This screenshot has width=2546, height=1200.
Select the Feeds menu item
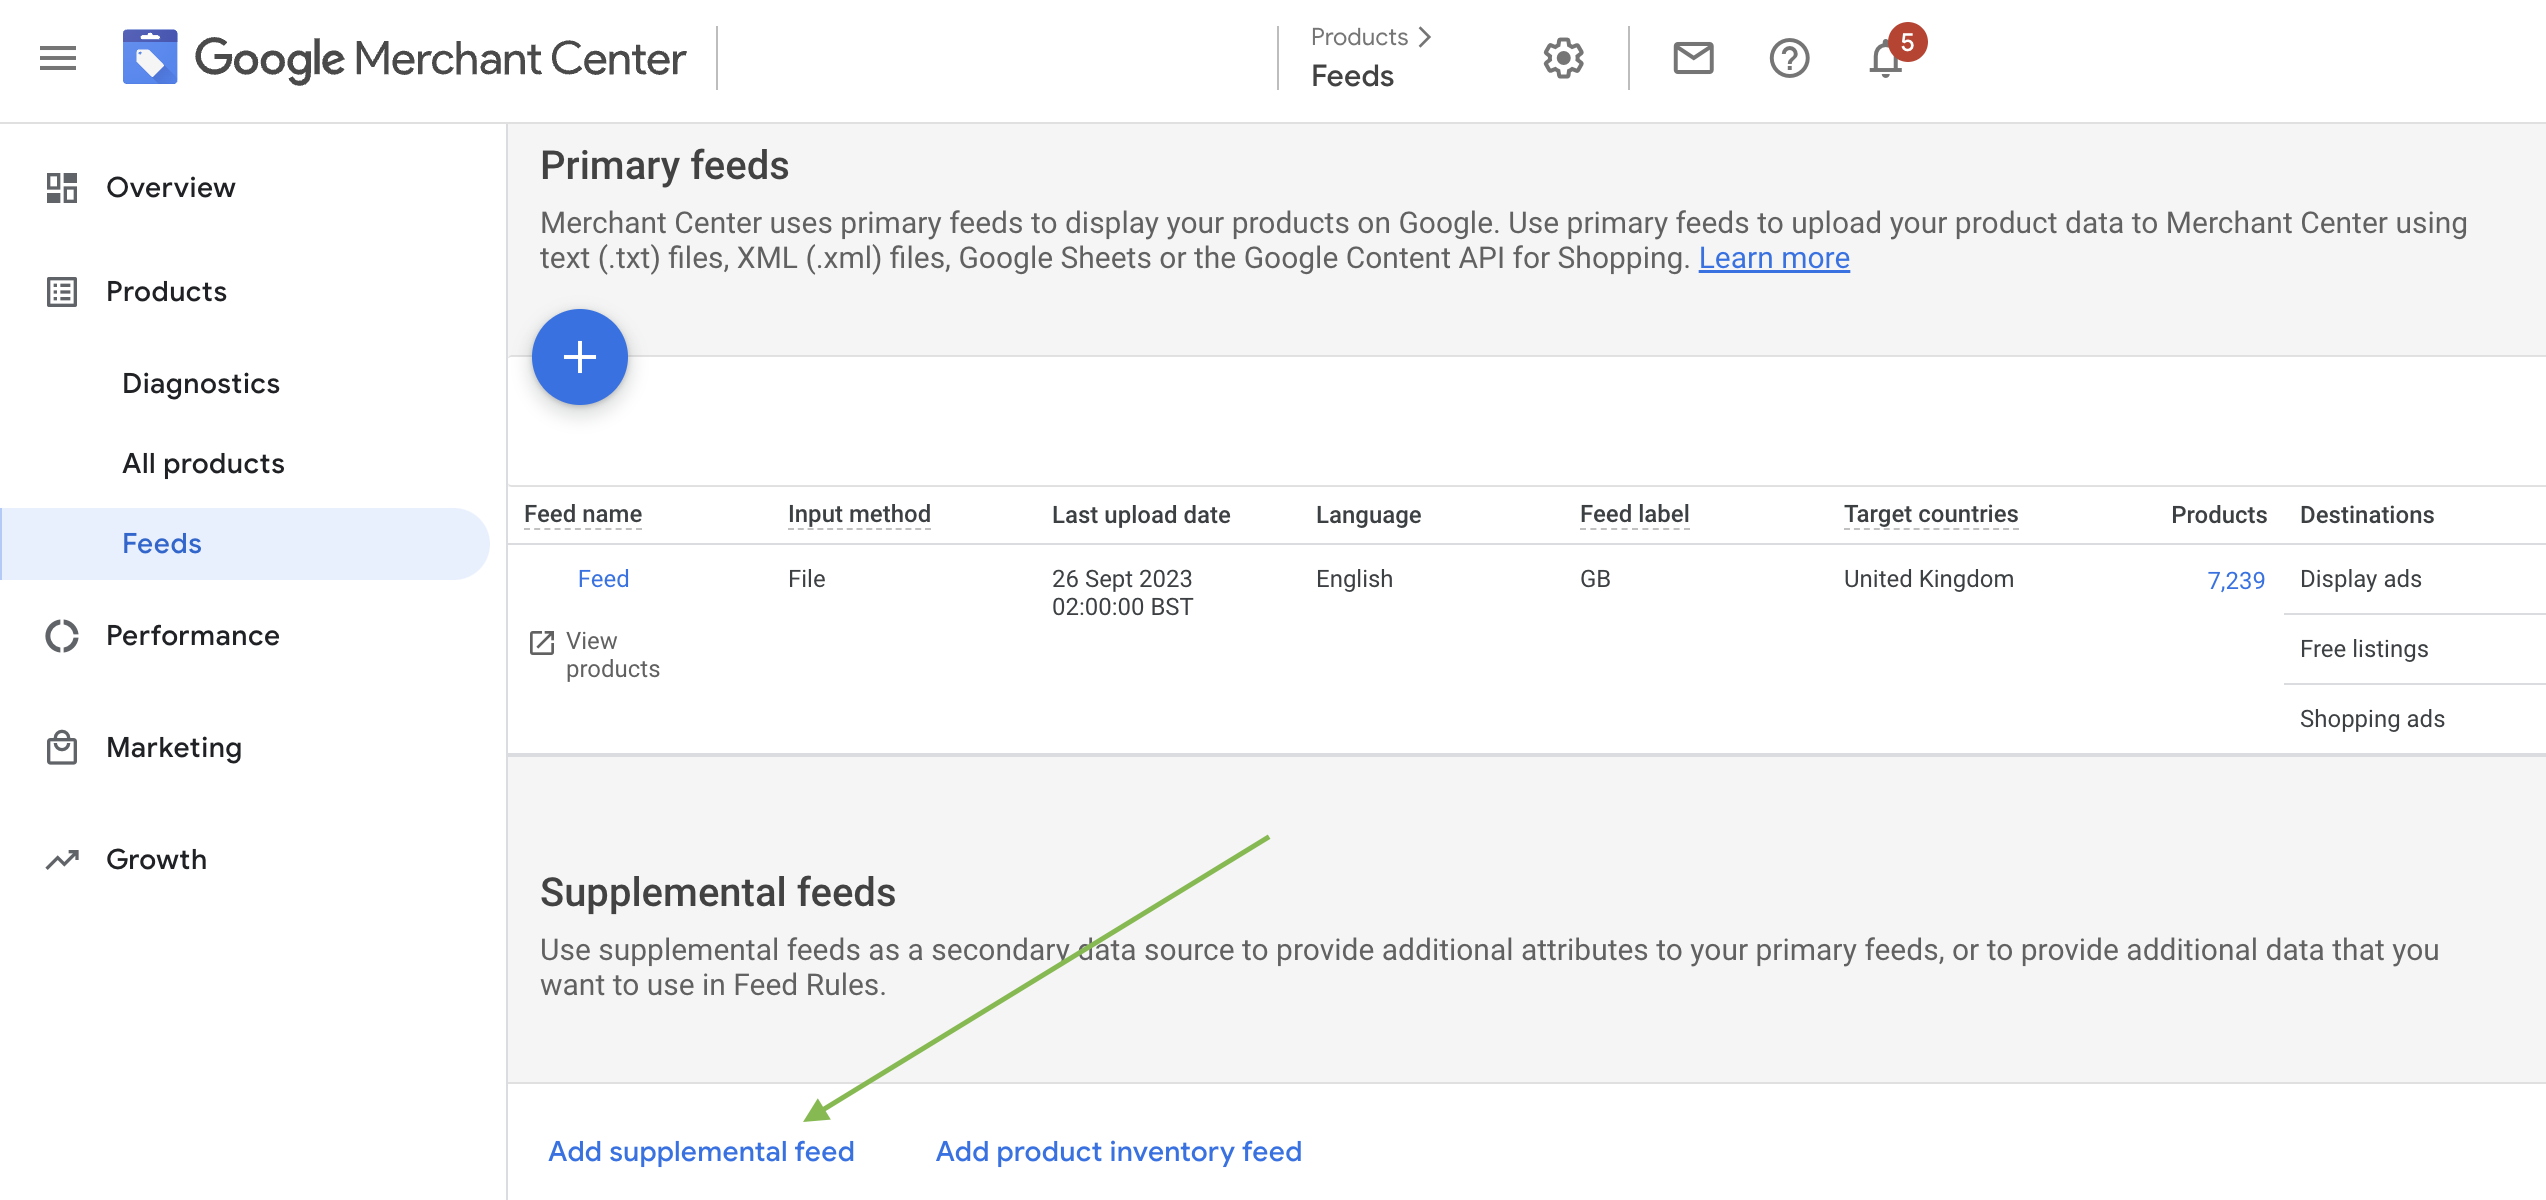[164, 542]
